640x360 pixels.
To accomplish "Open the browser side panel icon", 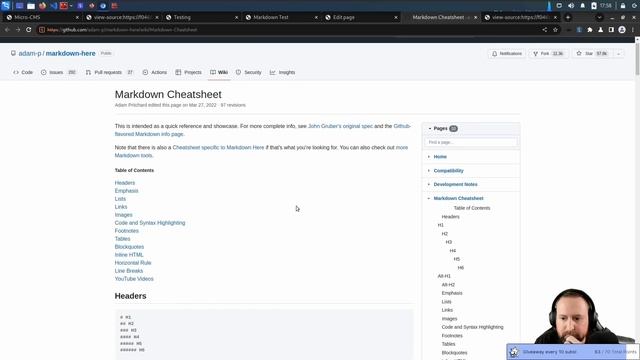I will pyautogui.click(x=611, y=30).
